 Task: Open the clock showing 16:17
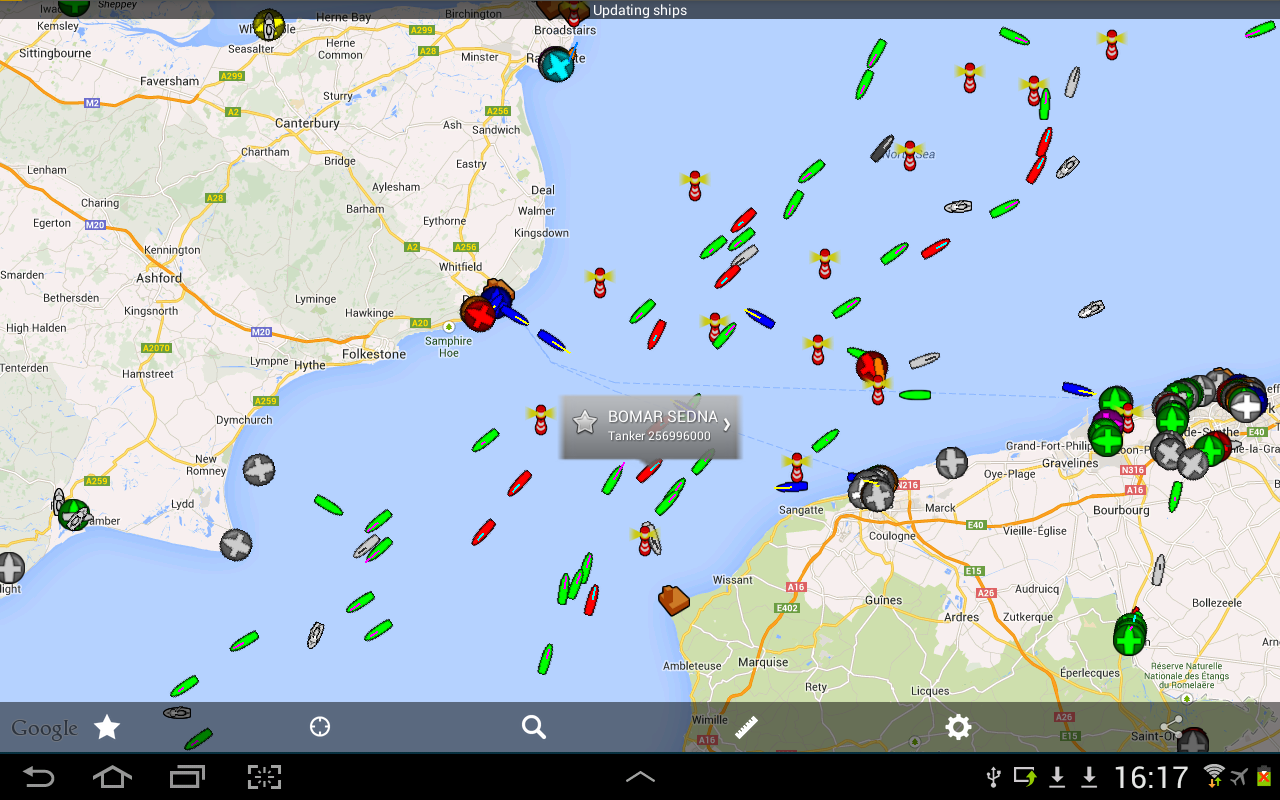(x=1151, y=777)
